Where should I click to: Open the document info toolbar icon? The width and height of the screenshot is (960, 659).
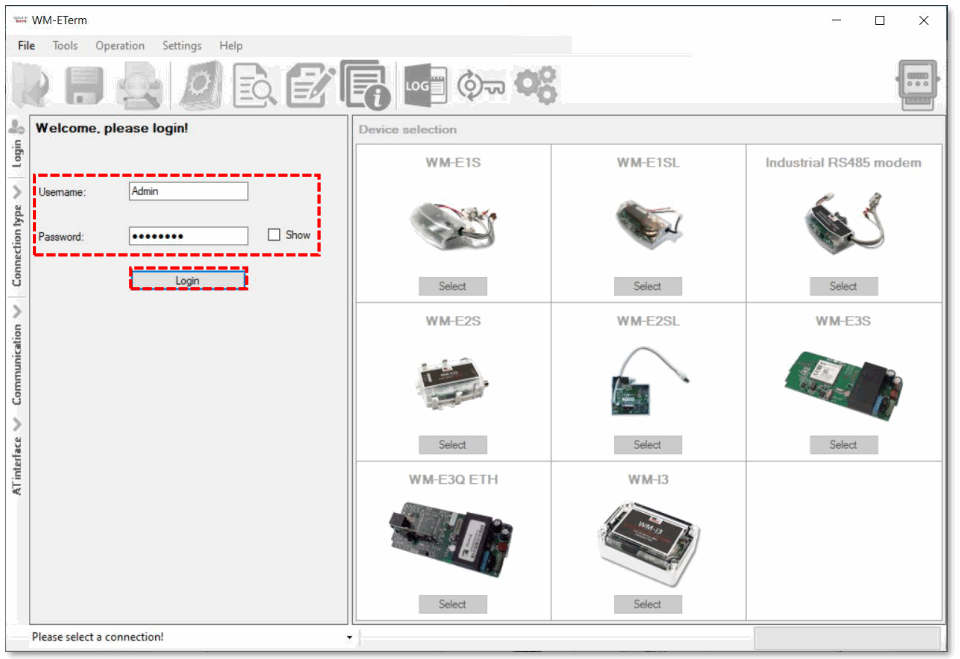click(x=364, y=84)
